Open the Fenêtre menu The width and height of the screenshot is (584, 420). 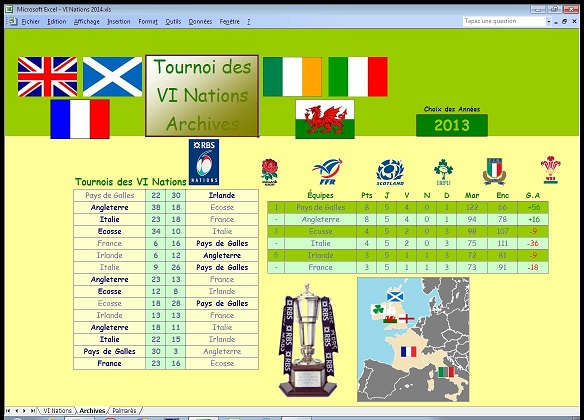230,22
